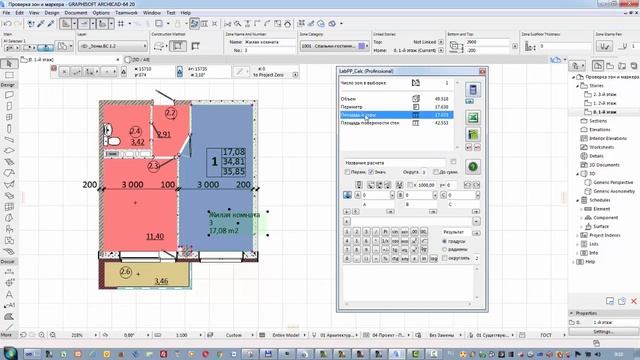
Task: Activate the inject parameters syringe icon
Action: point(51,24)
